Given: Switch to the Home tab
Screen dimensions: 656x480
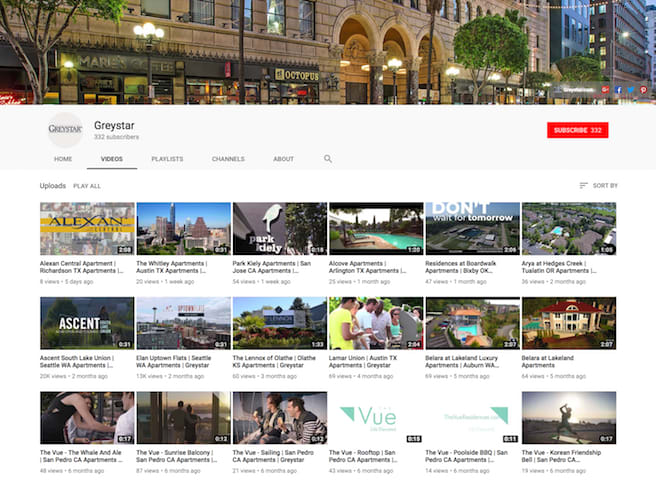Looking at the screenshot, I should (x=63, y=159).
